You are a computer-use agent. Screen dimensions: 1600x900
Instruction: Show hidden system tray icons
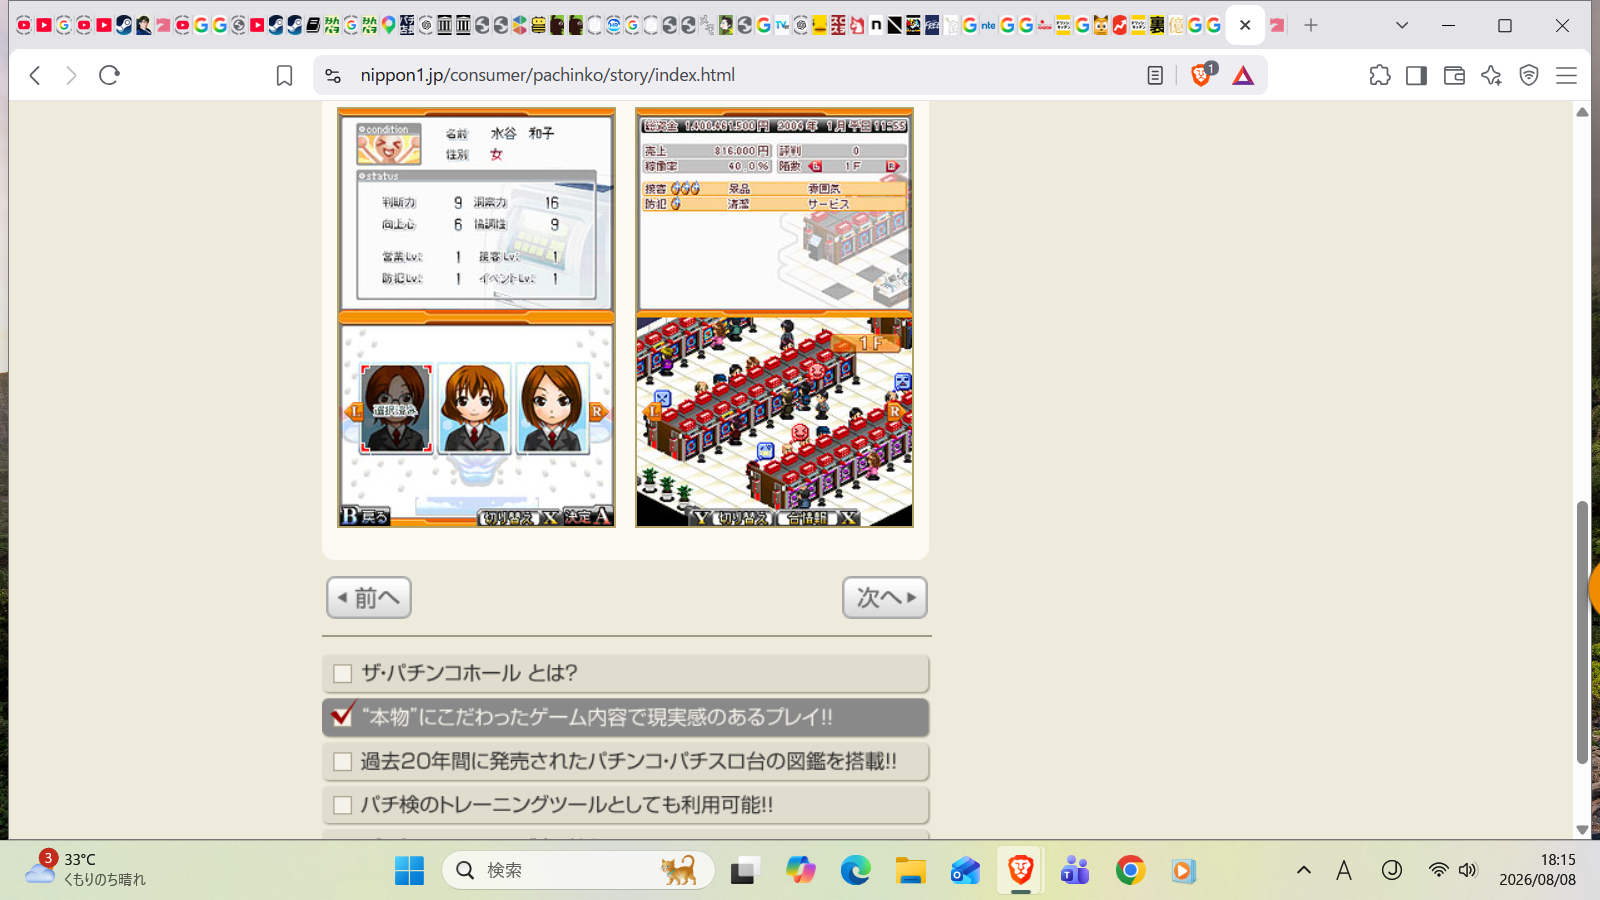1304,870
